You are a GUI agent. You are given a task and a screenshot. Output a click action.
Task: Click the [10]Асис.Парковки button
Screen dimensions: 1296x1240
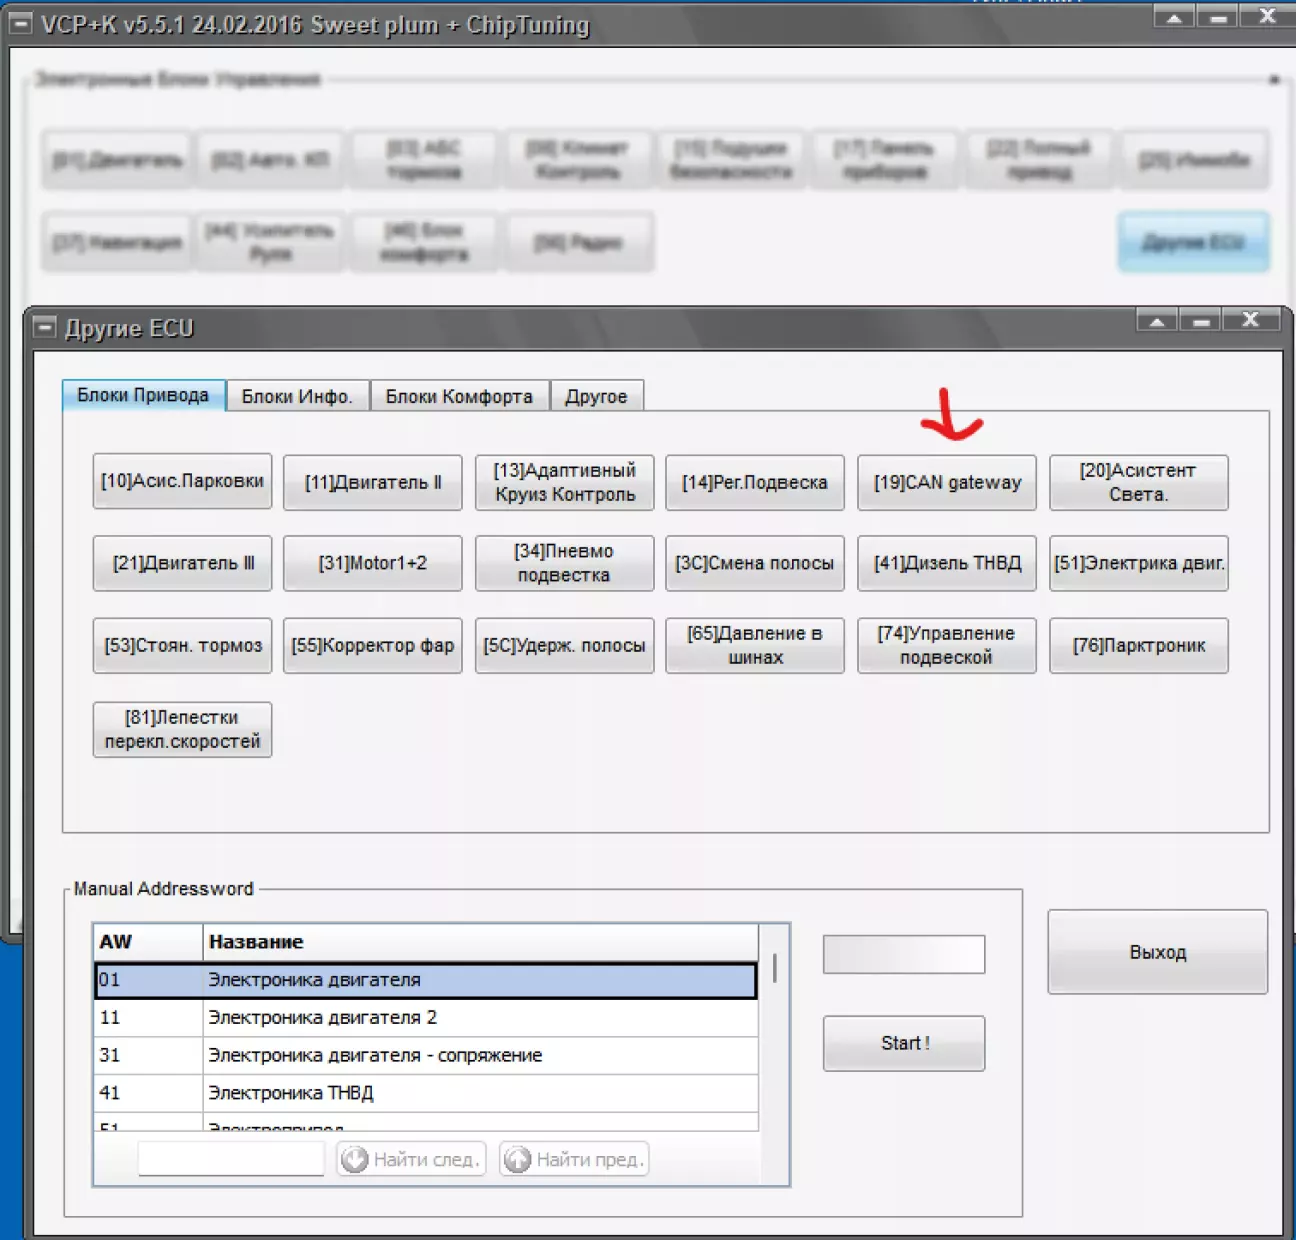(x=182, y=482)
